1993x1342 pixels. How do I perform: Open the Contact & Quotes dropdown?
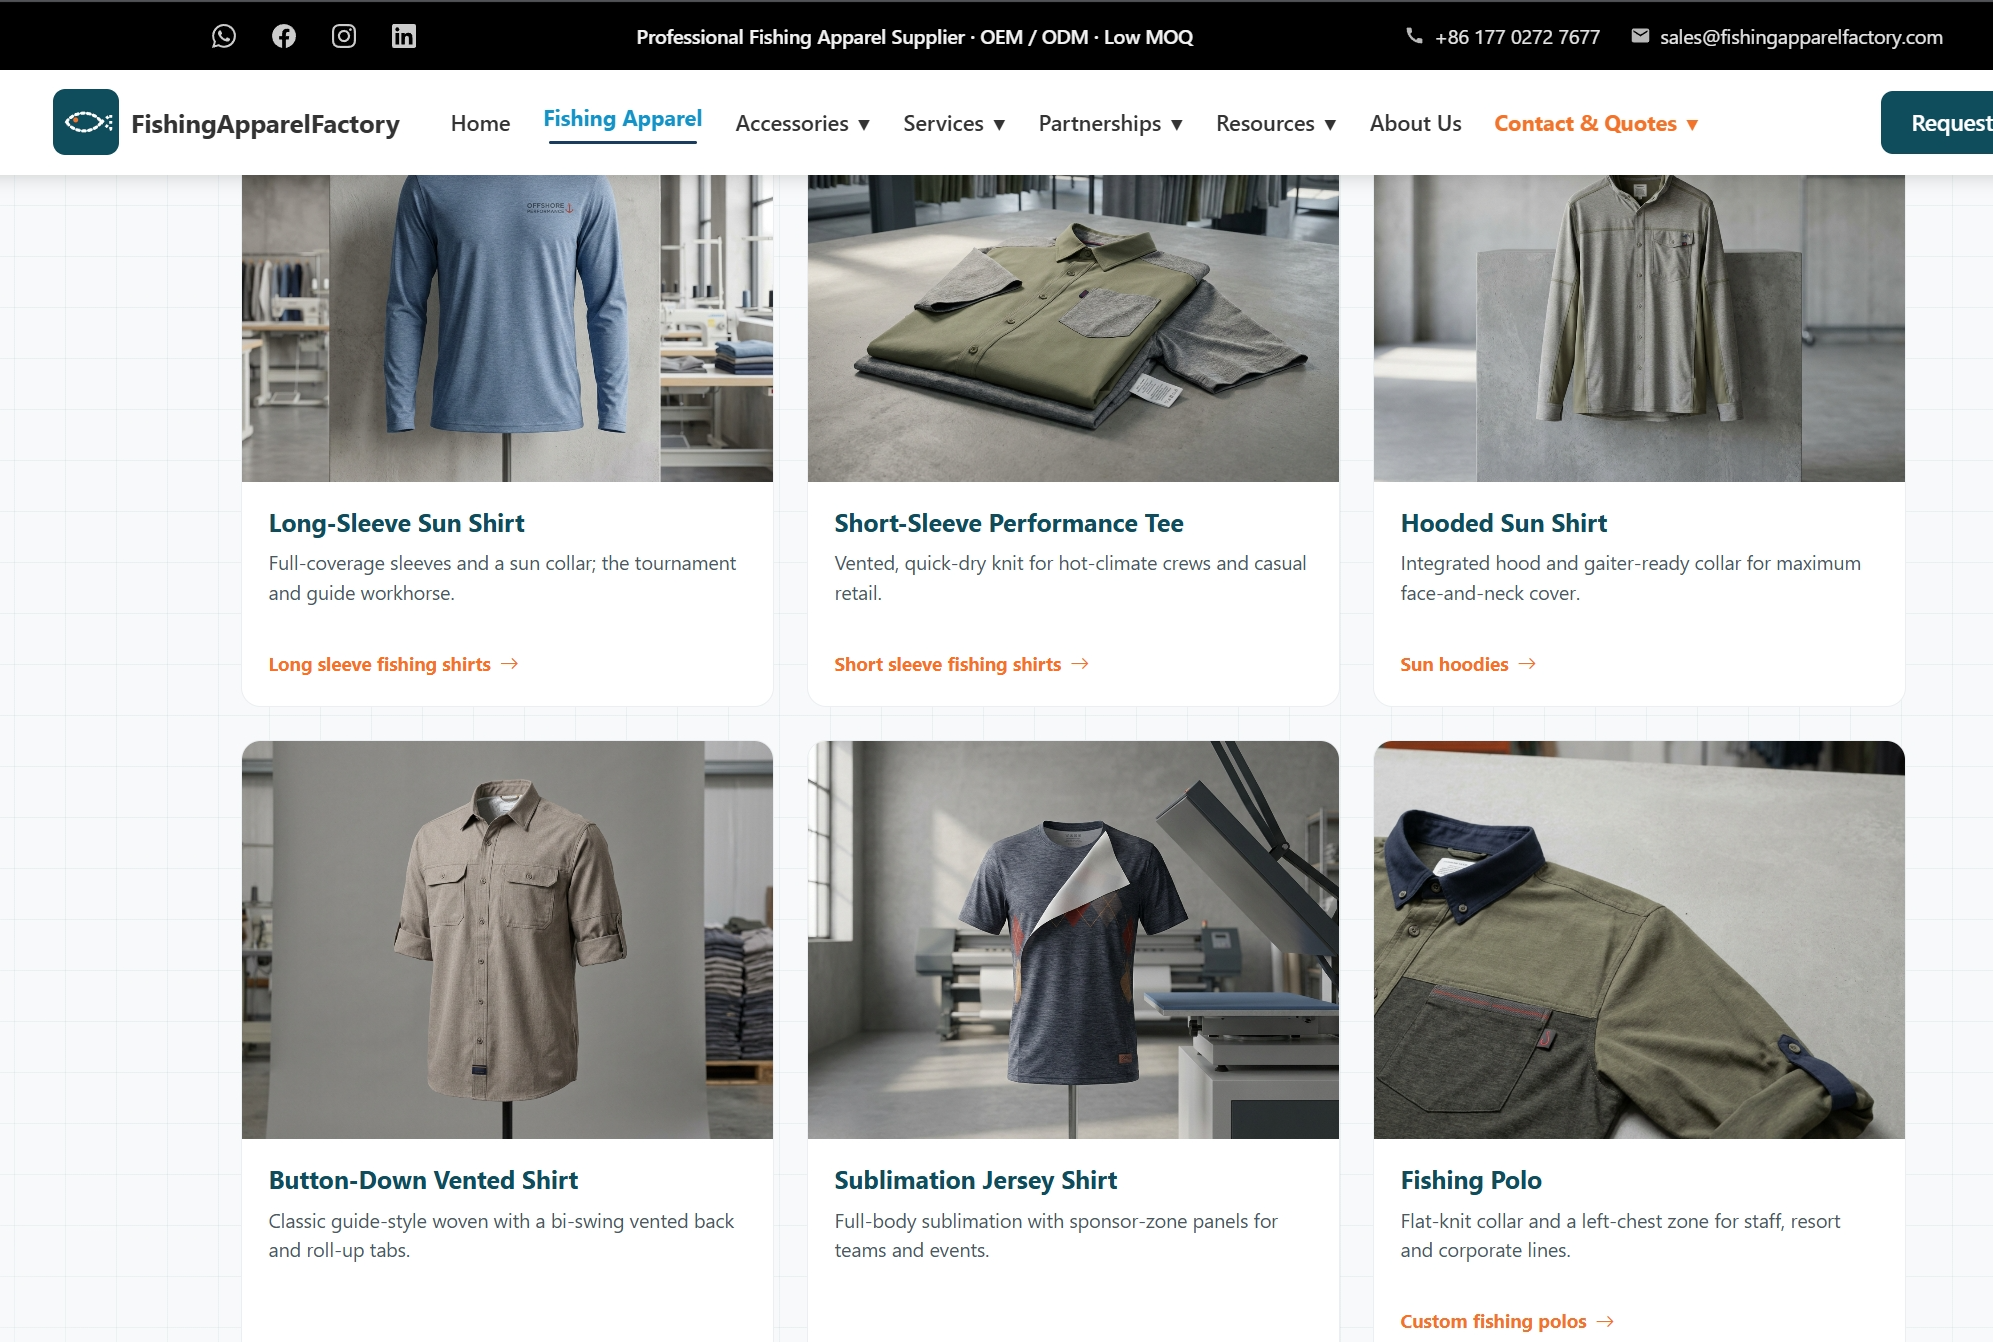pyautogui.click(x=1596, y=123)
